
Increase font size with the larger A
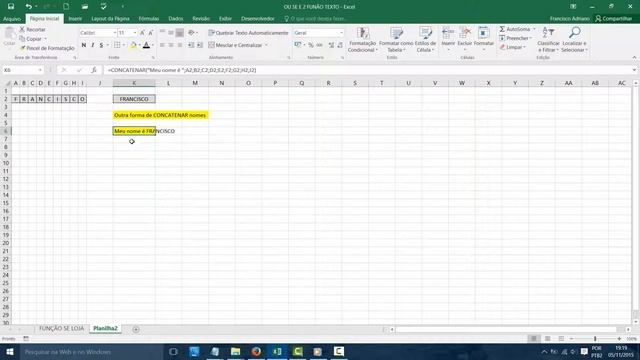click(x=142, y=33)
